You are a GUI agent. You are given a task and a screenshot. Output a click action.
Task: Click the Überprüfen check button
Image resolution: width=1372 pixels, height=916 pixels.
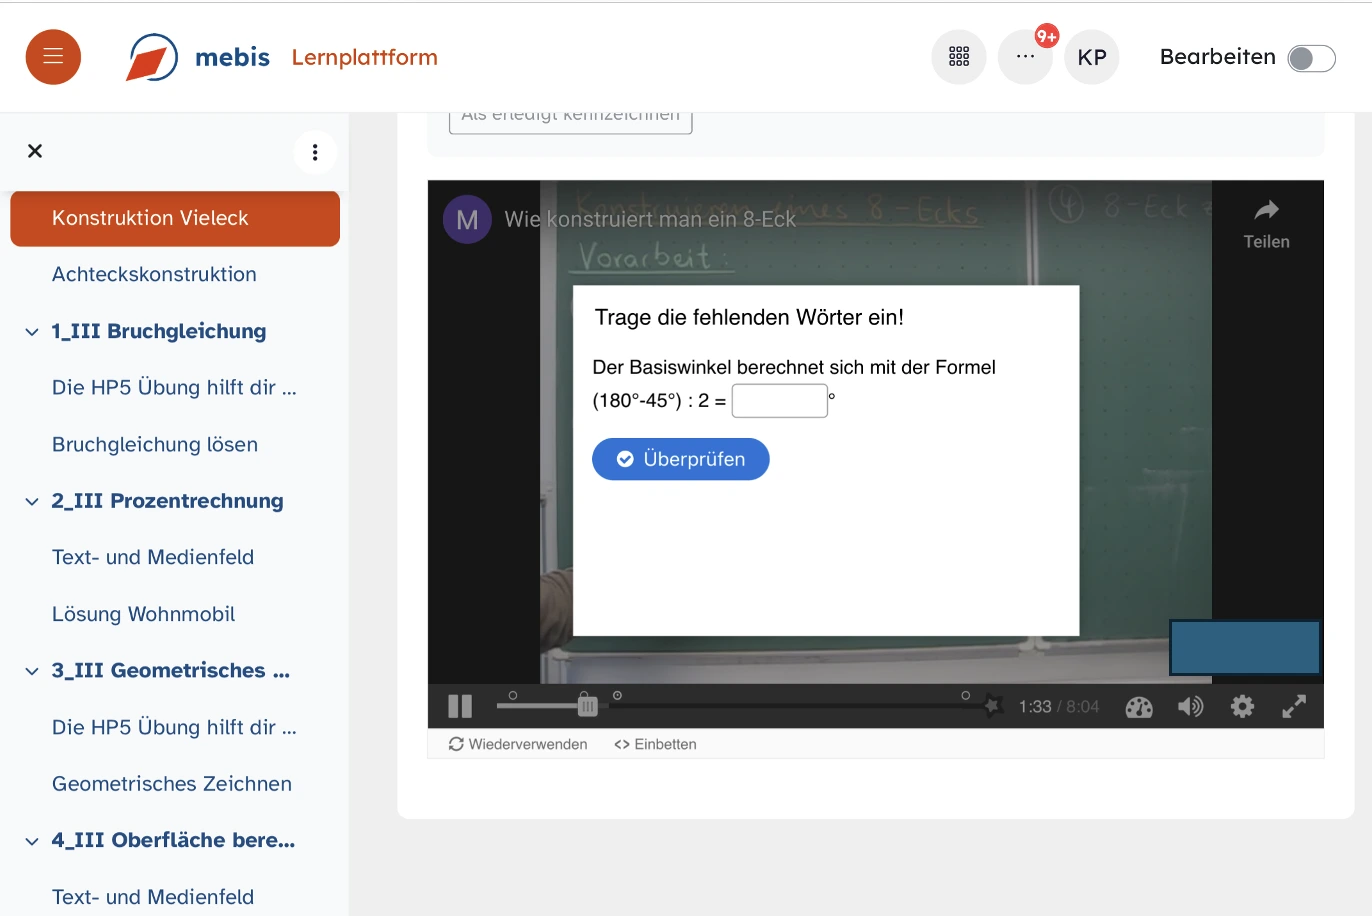click(680, 459)
